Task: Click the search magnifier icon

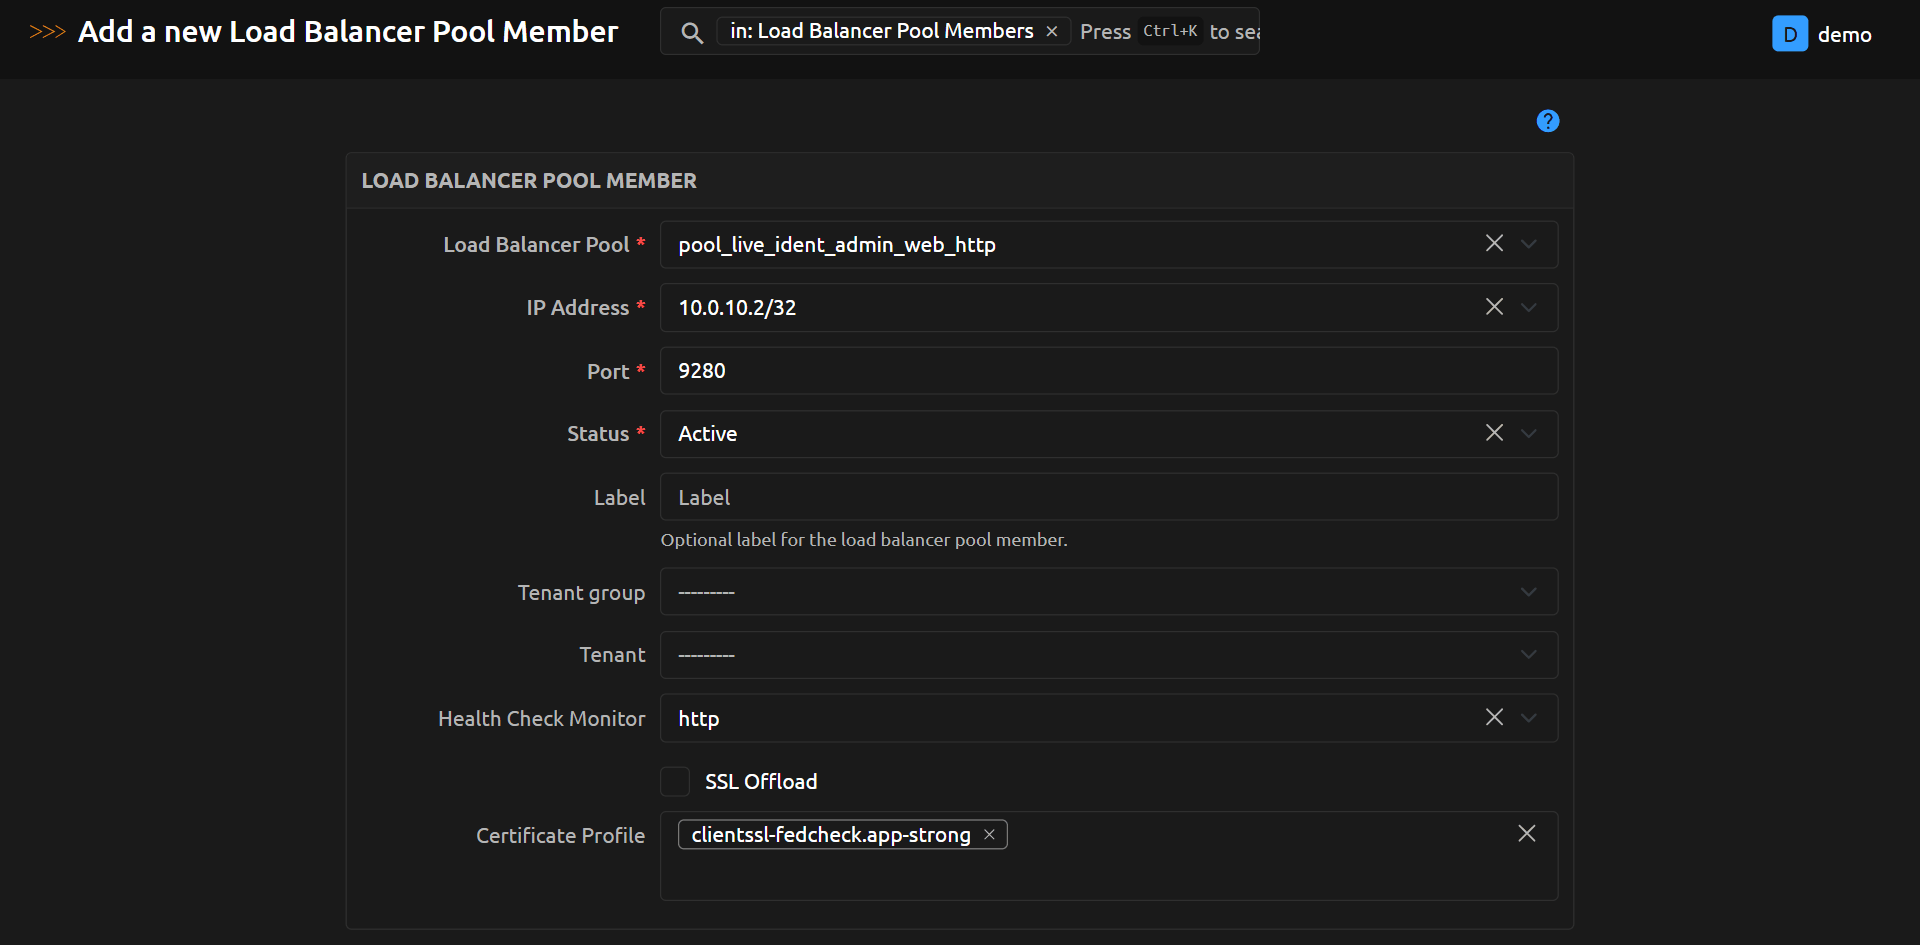Action: tap(691, 33)
